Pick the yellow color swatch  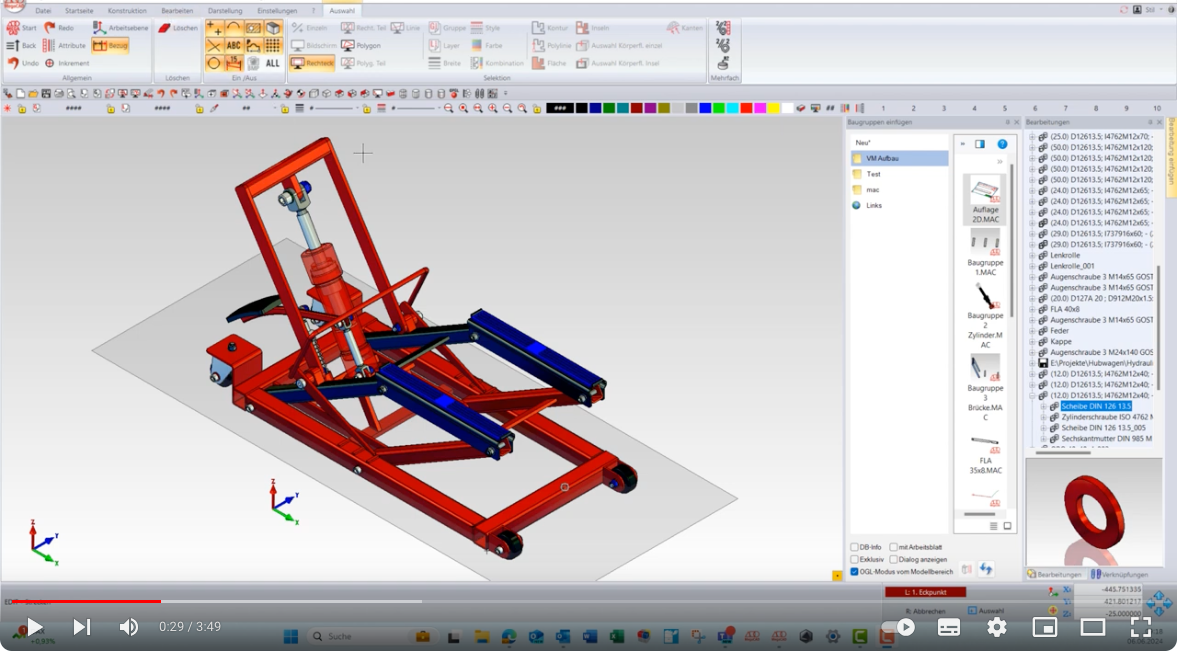773,109
